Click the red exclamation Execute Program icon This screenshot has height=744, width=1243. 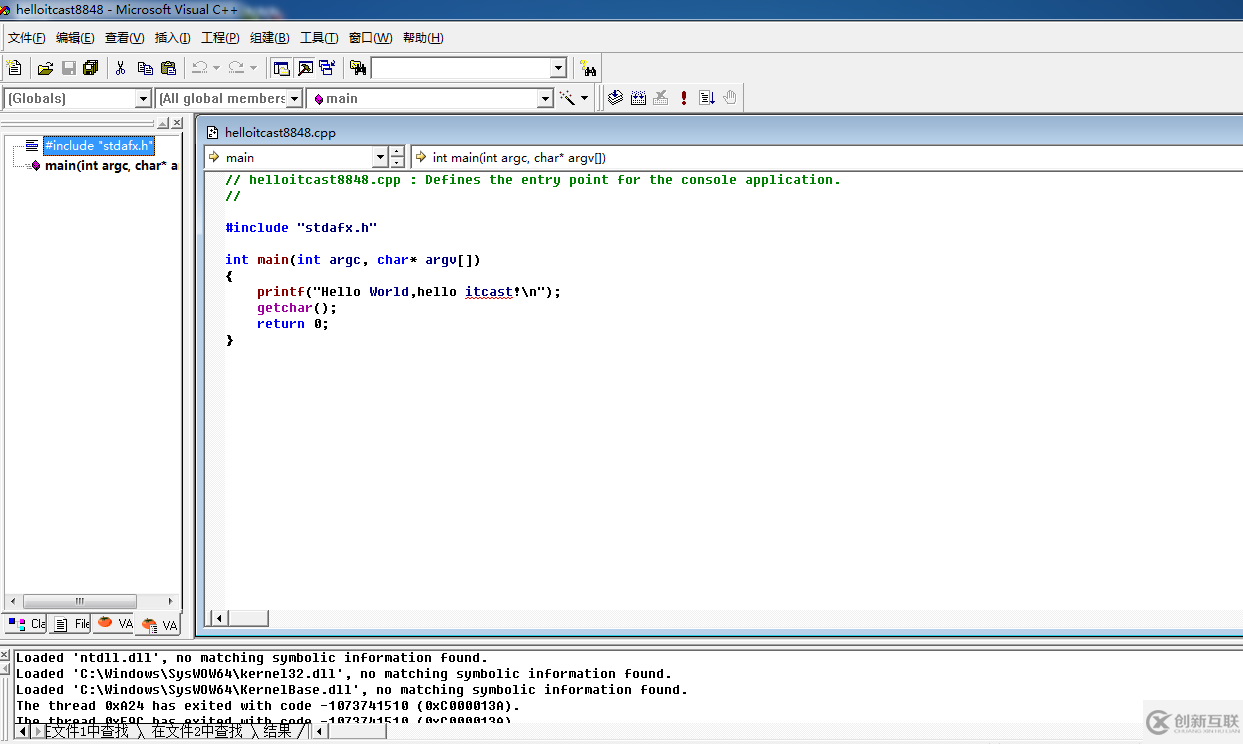pos(684,98)
